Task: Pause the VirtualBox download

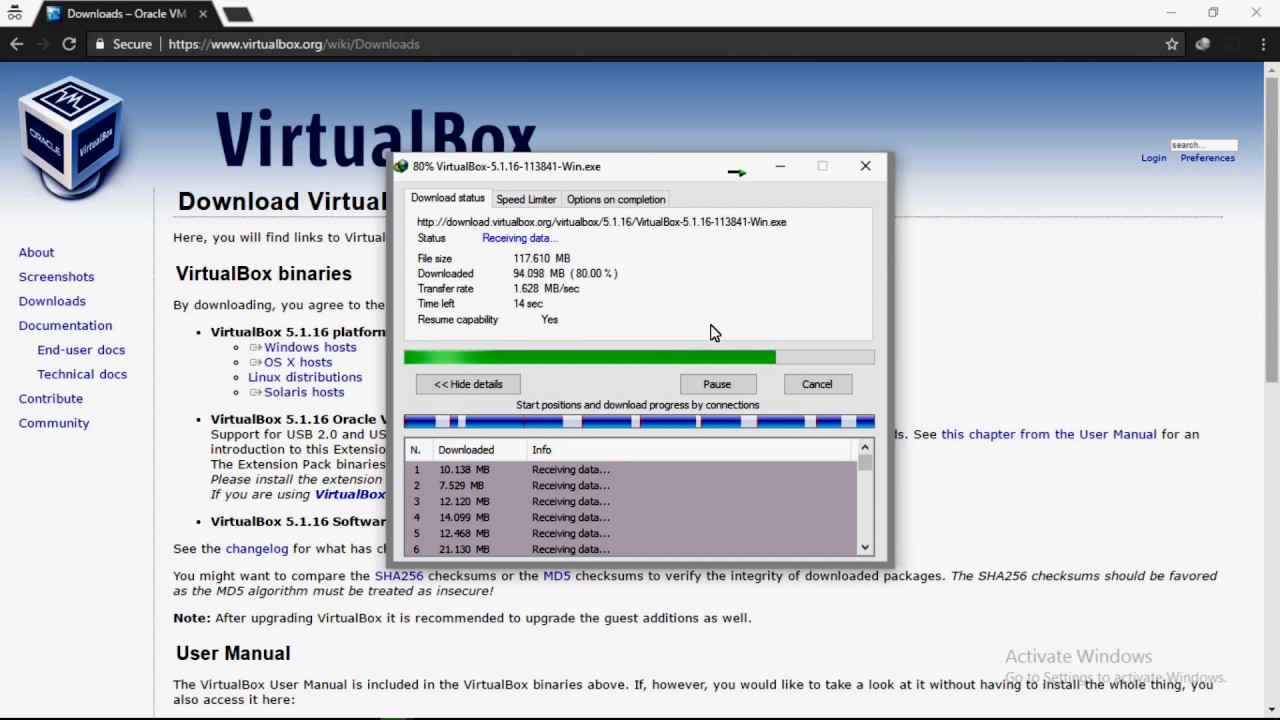Action: pyautogui.click(x=717, y=384)
